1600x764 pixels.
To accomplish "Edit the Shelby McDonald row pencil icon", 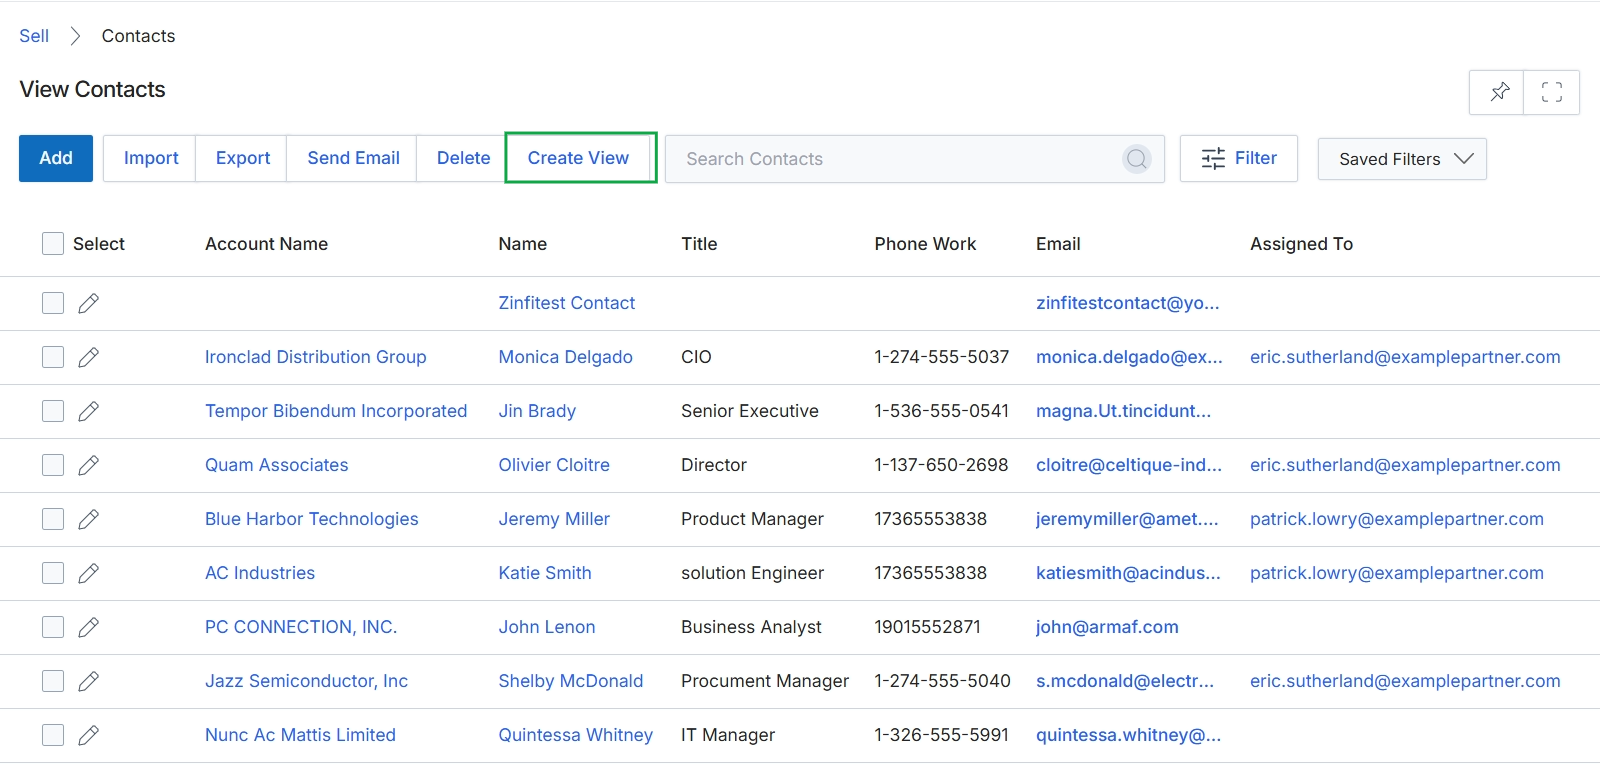I will 88,681.
